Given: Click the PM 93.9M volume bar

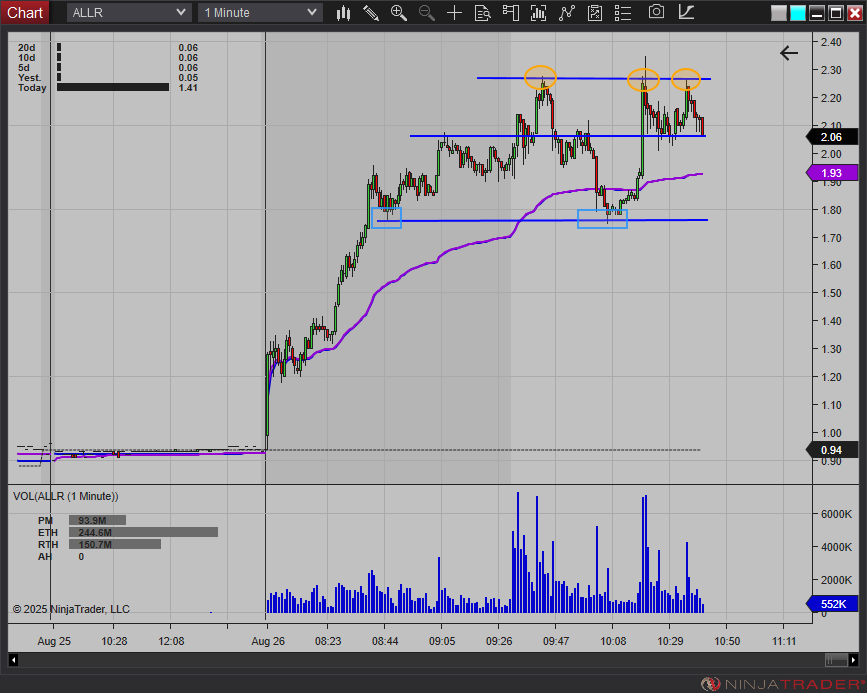Looking at the screenshot, I should (97, 520).
